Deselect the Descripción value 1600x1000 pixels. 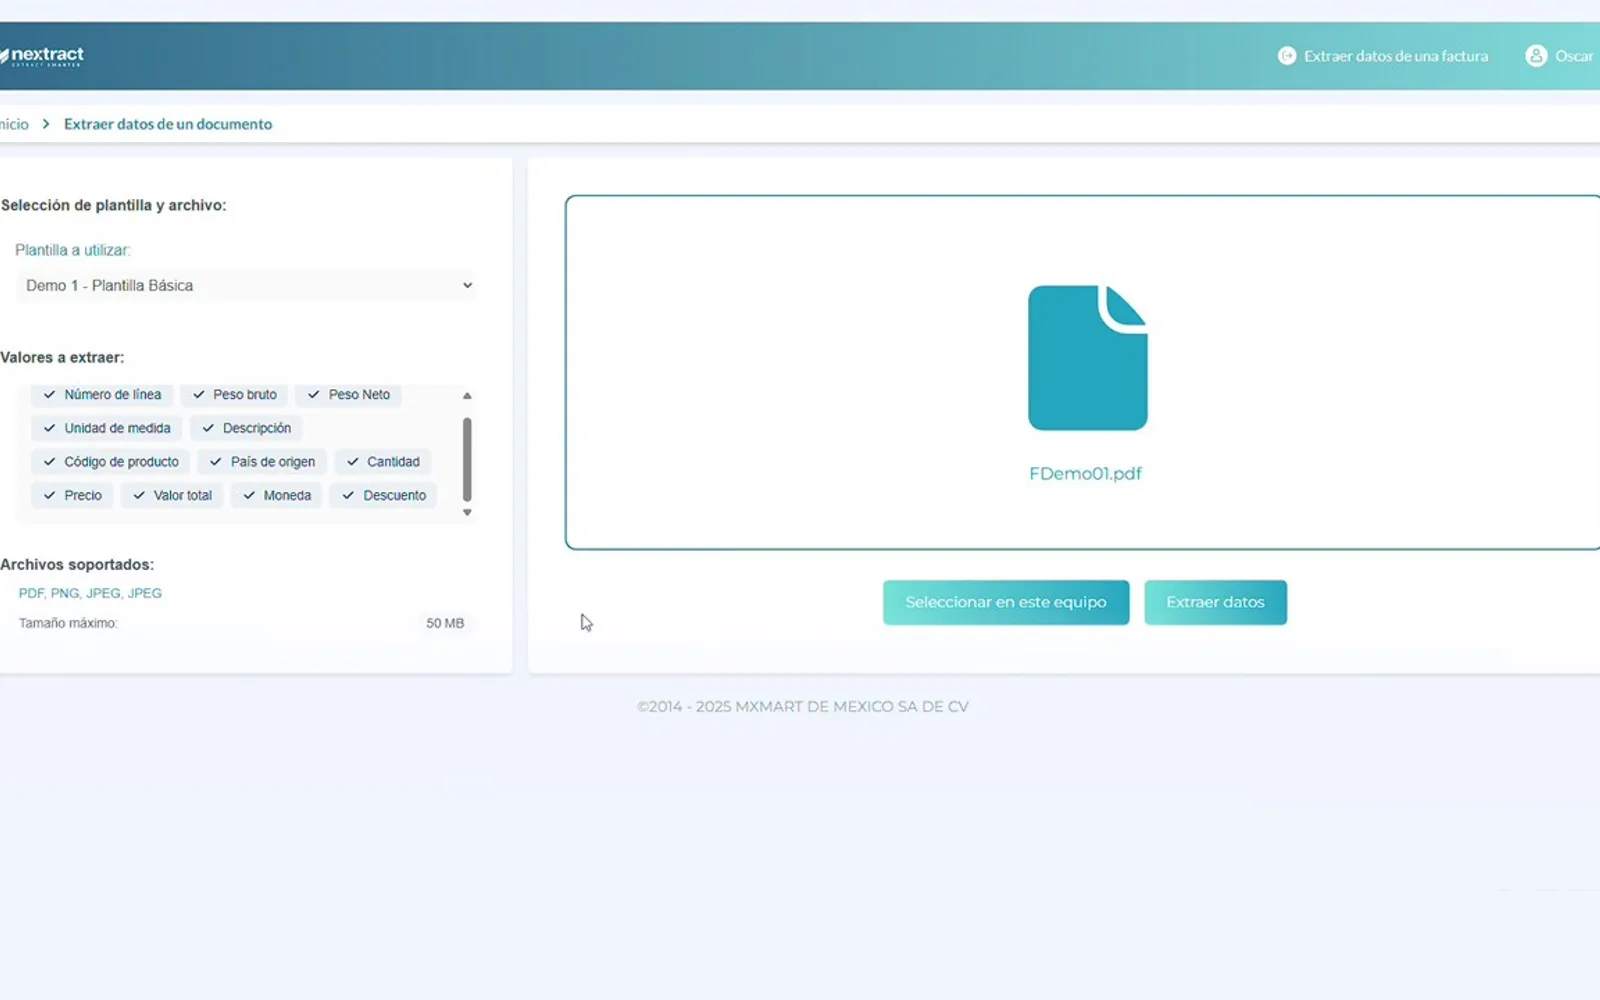(x=246, y=428)
